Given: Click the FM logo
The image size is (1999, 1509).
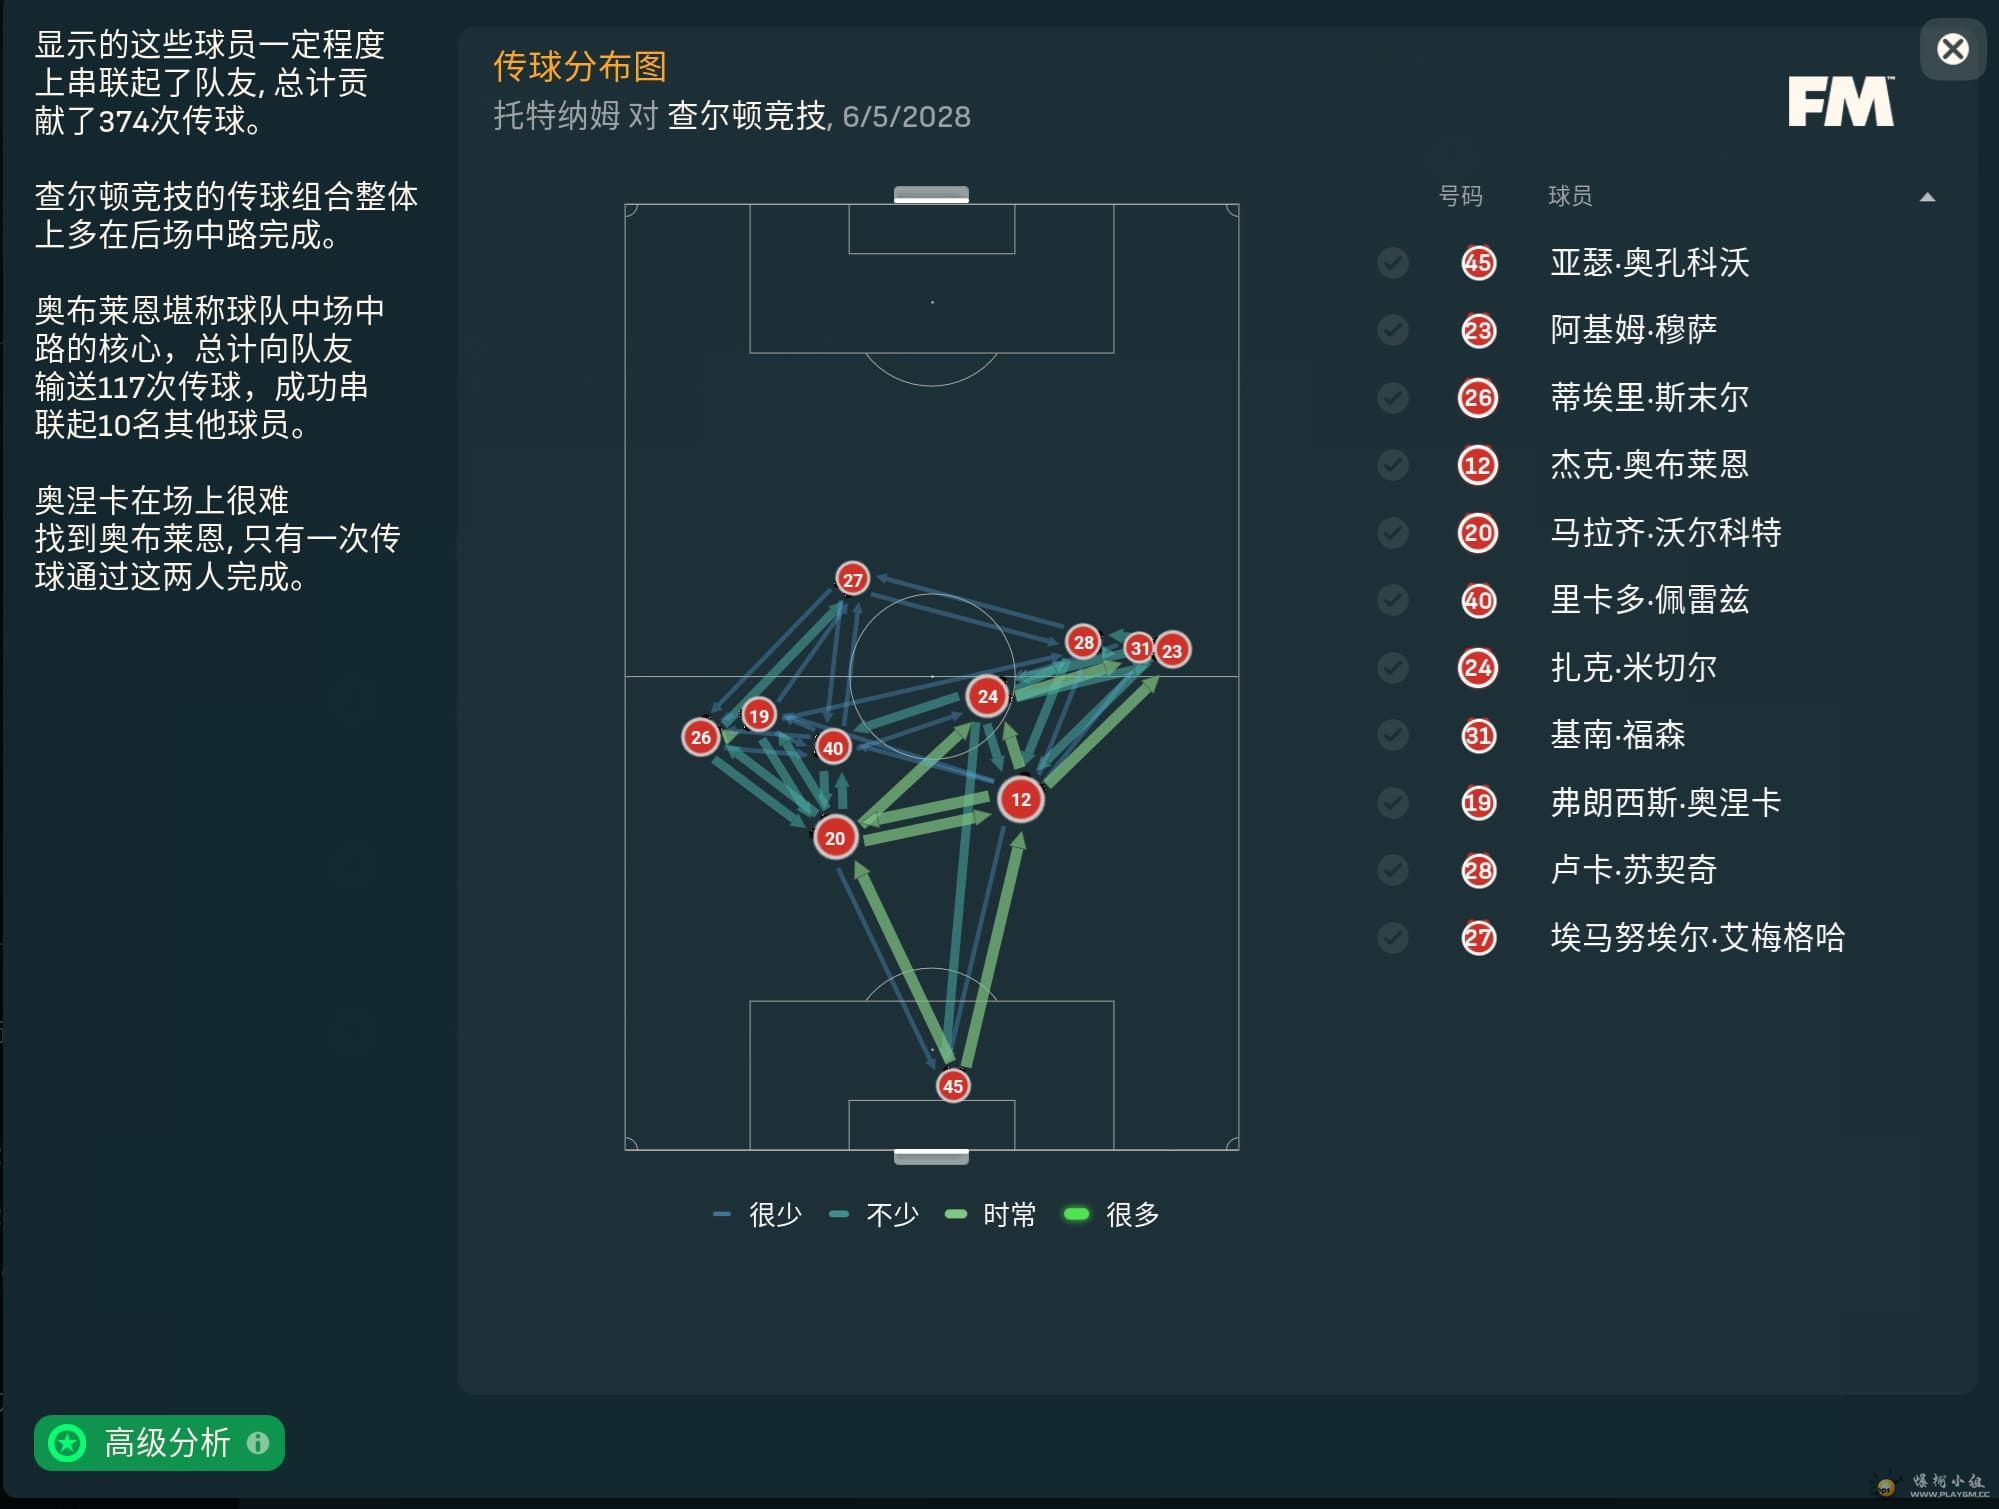Looking at the screenshot, I should [x=1840, y=102].
